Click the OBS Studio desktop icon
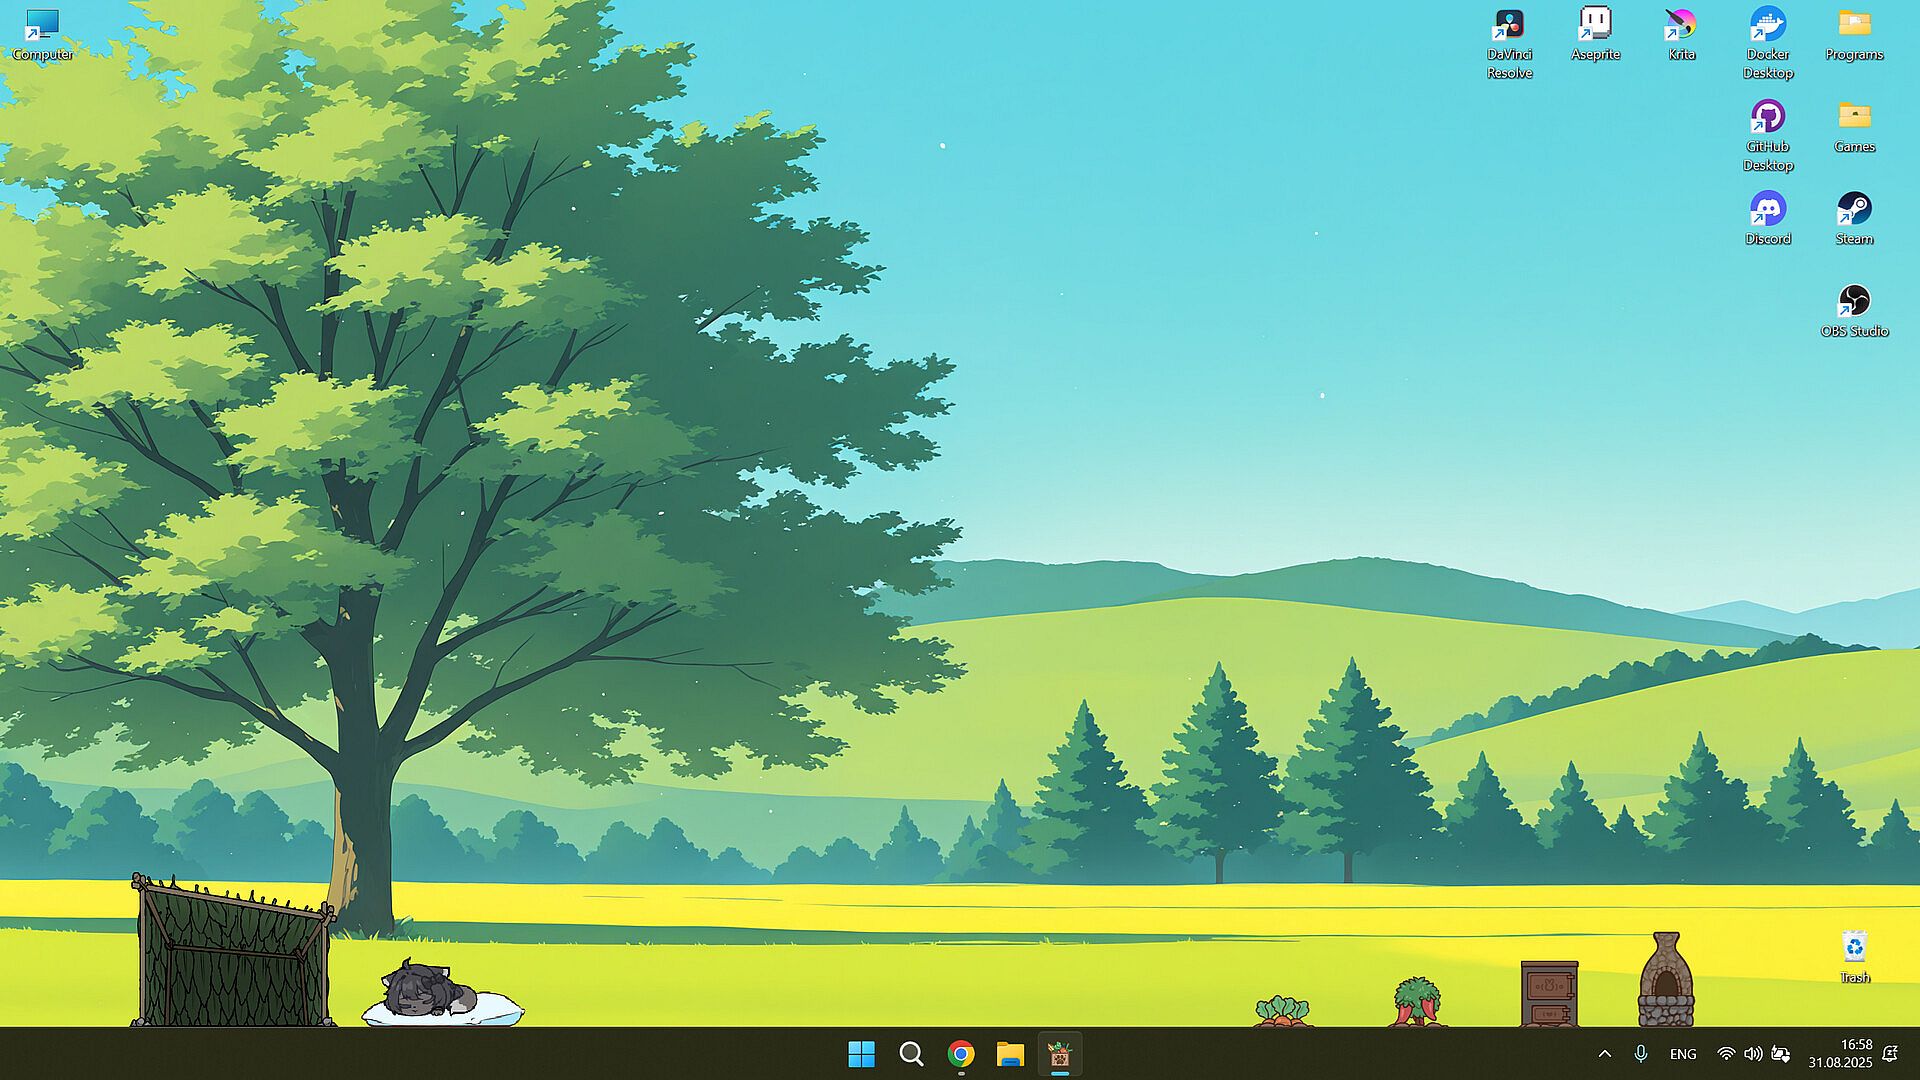Screen dimensions: 1920x1080 click(1854, 302)
